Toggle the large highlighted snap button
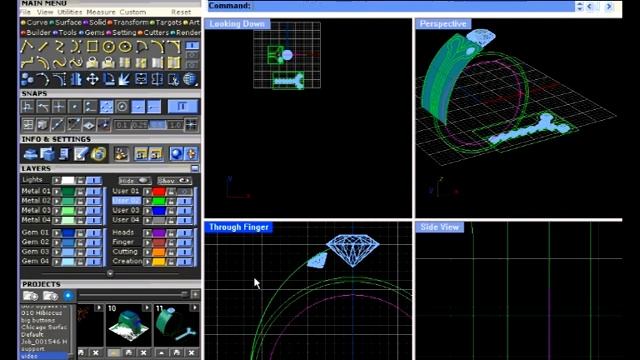Viewport: 640px width, 360px height. 182,107
